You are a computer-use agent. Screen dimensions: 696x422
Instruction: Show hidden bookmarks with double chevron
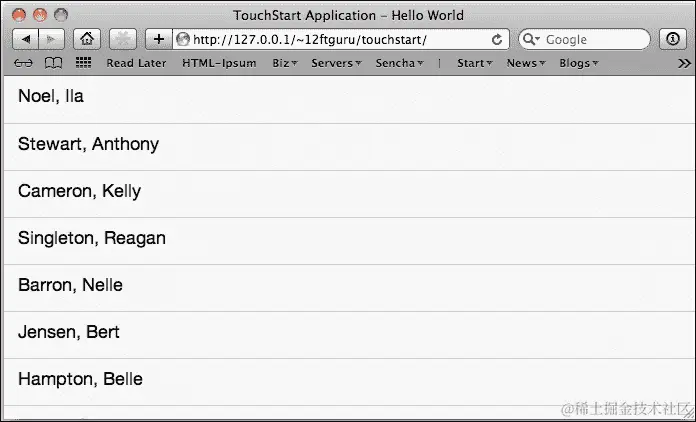pos(684,63)
